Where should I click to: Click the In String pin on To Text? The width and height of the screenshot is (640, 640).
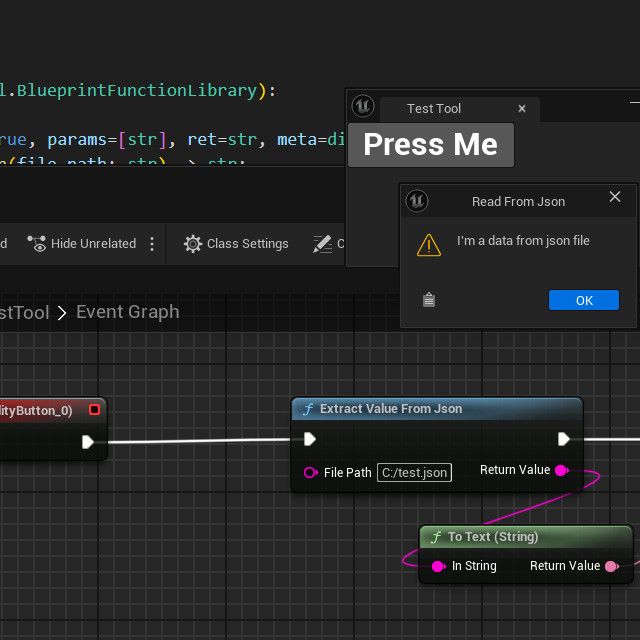tap(438, 566)
